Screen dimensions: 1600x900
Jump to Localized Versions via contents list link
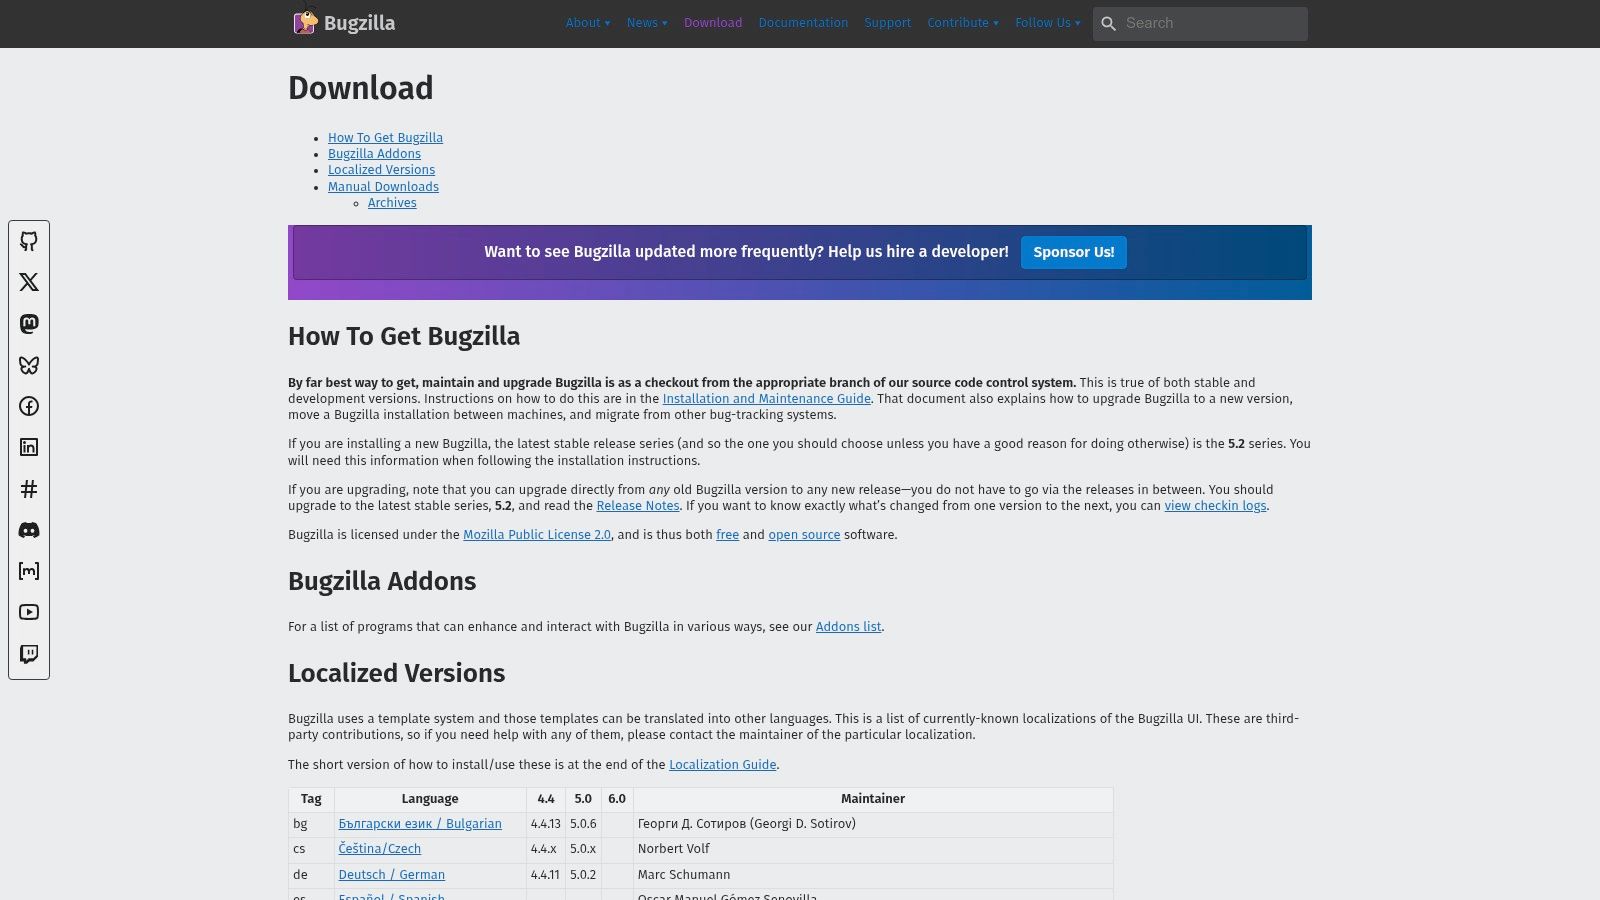click(x=381, y=170)
